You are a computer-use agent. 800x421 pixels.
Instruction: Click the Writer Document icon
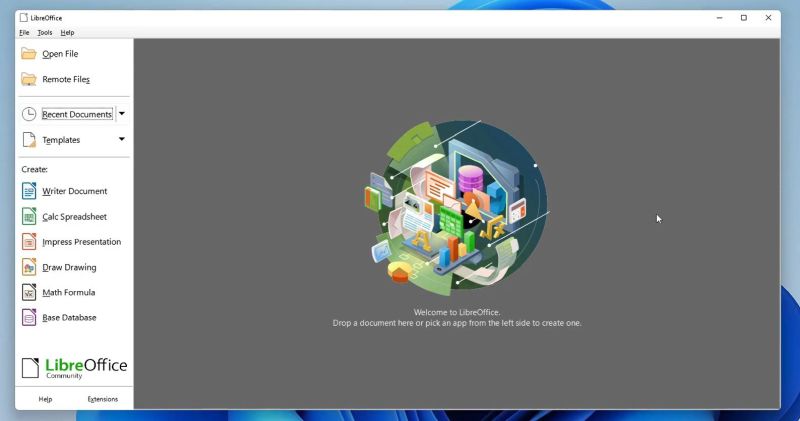pyautogui.click(x=29, y=191)
